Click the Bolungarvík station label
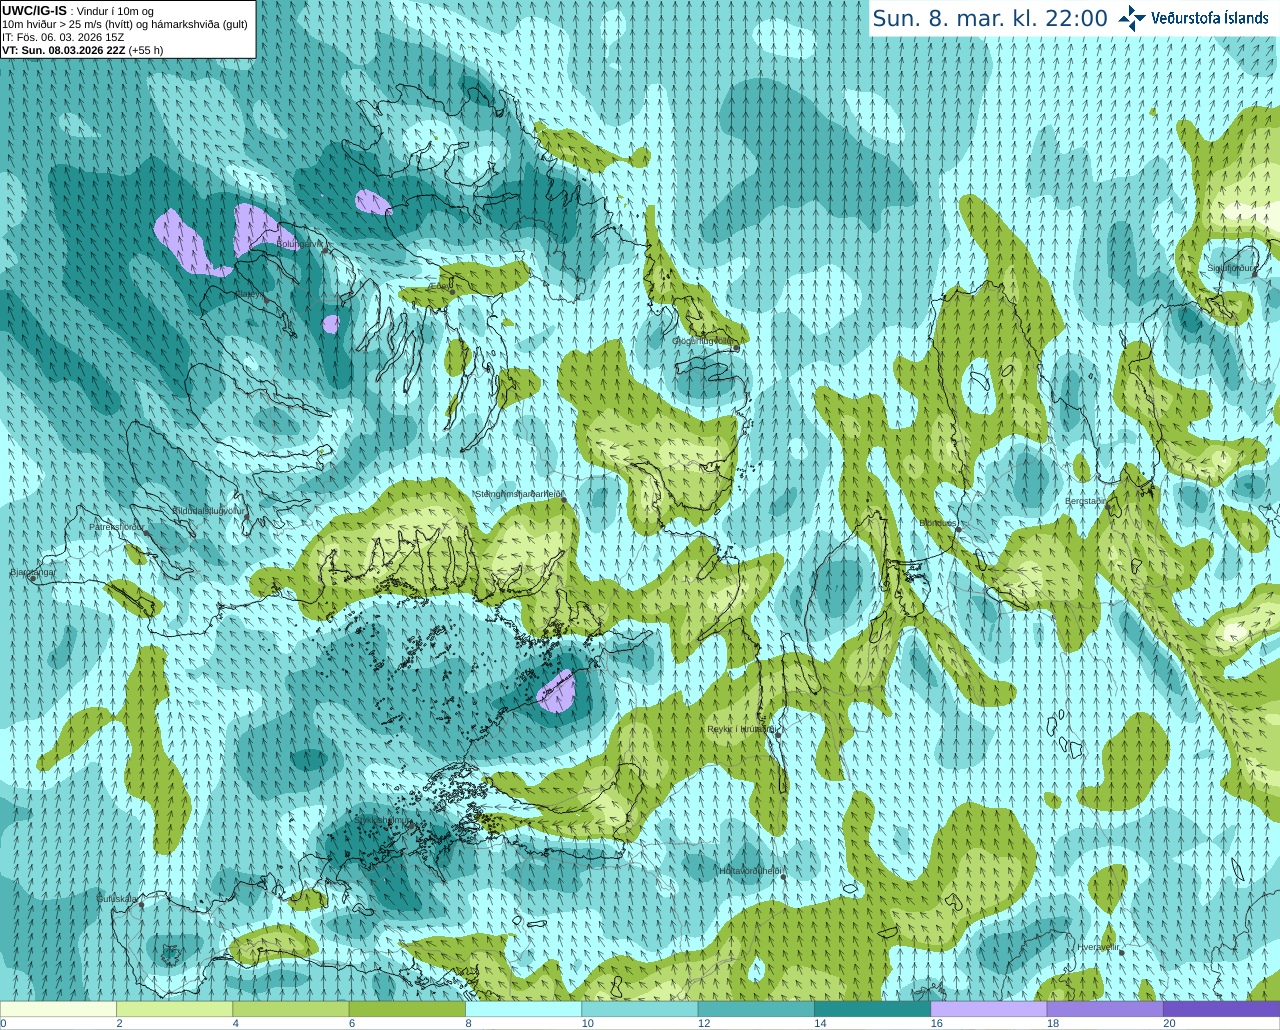1280x1030 pixels. pos(300,244)
